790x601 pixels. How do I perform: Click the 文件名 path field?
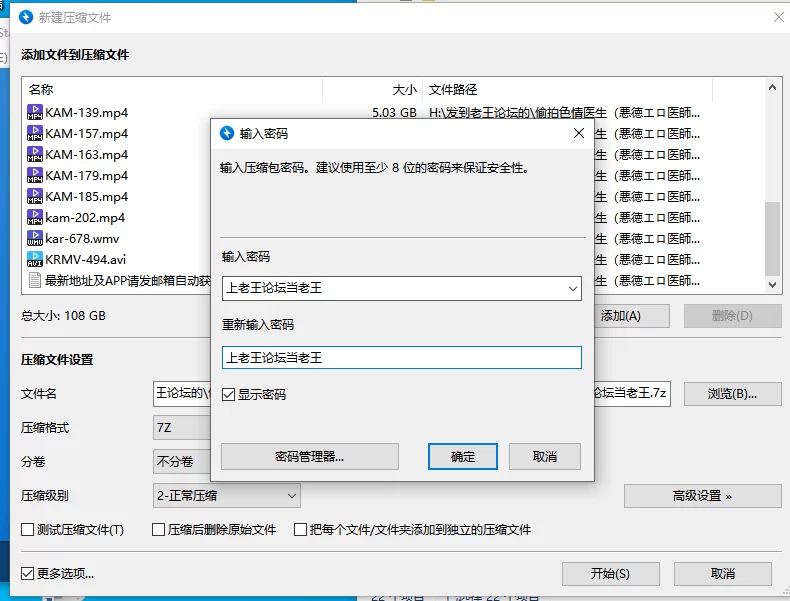[632, 393]
